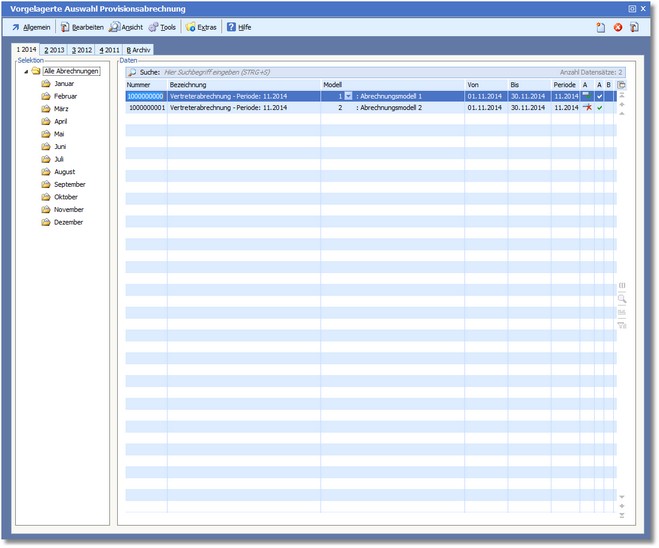The width and height of the screenshot is (659, 548).
Task: Click the column layout icon in table header
Action: [x=621, y=85]
